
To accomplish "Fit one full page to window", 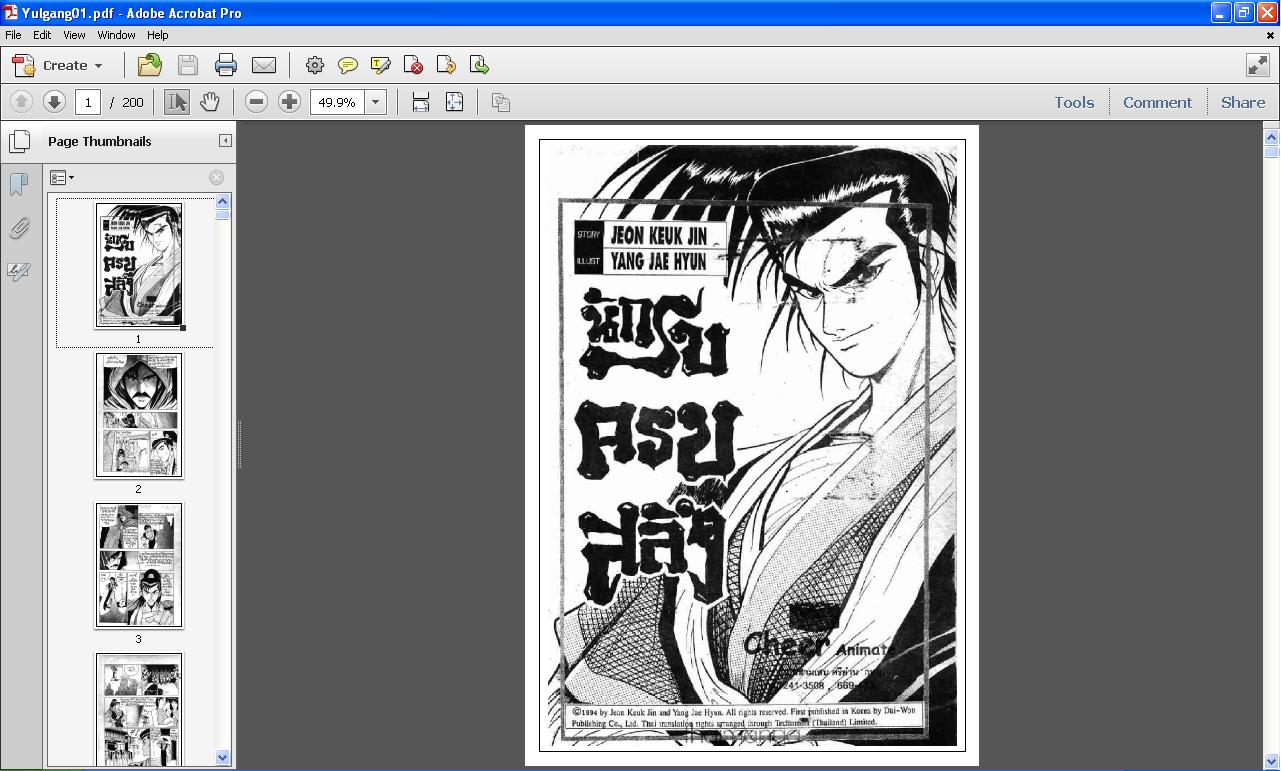I will point(454,102).
